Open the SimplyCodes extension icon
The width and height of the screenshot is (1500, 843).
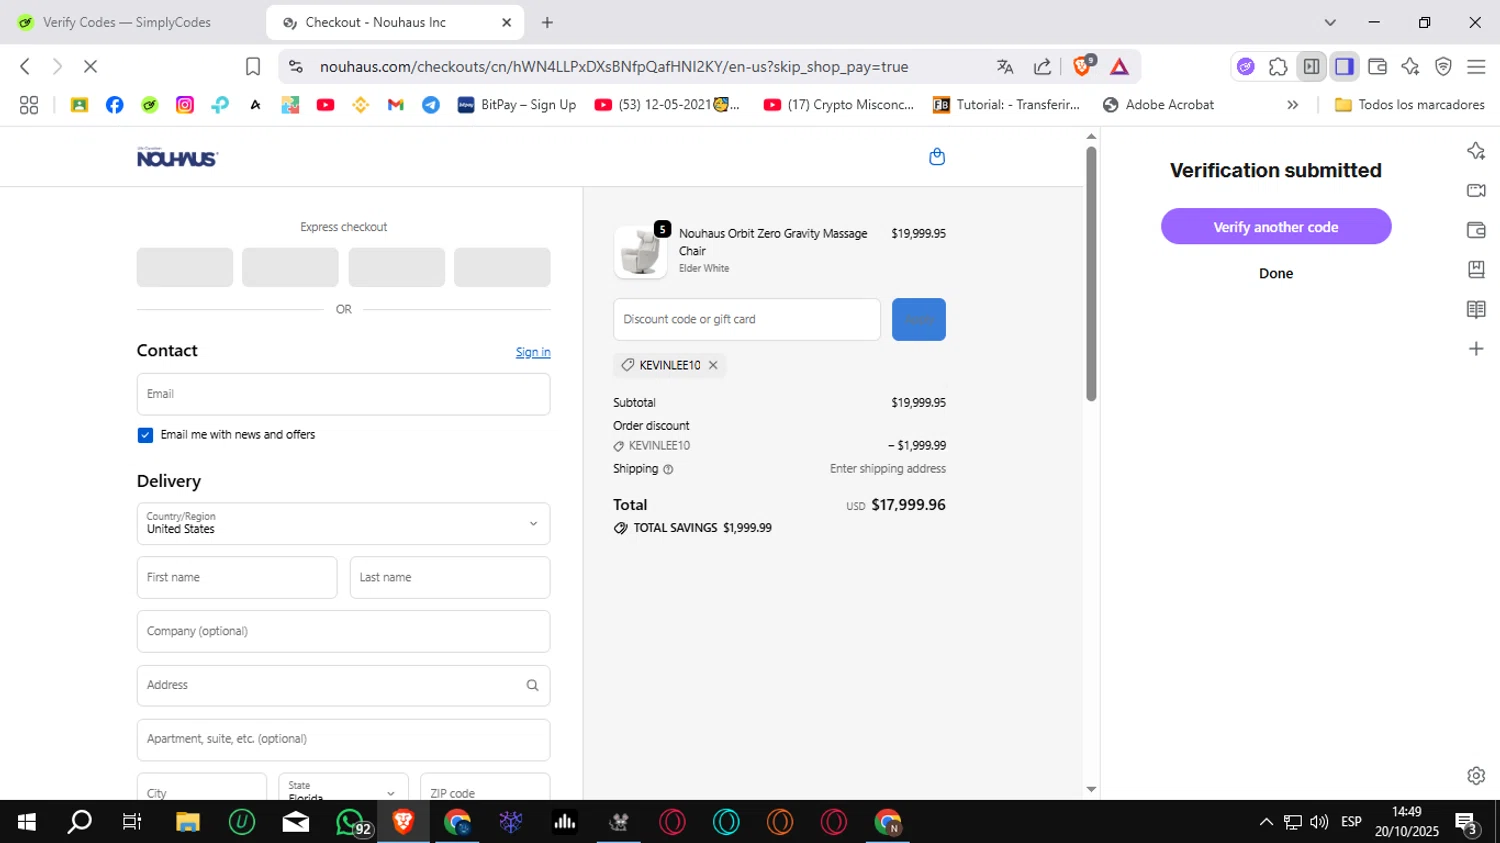(x=1245, y=67)
